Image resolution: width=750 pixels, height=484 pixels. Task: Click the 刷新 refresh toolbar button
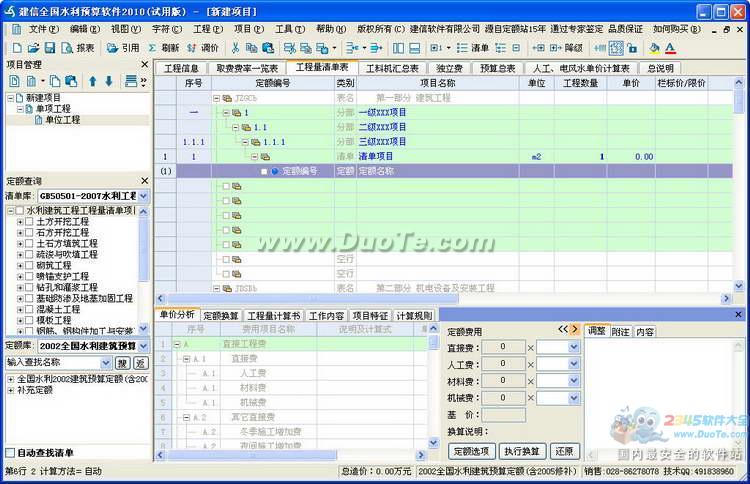pyautogui.click(x=164, y=48)
